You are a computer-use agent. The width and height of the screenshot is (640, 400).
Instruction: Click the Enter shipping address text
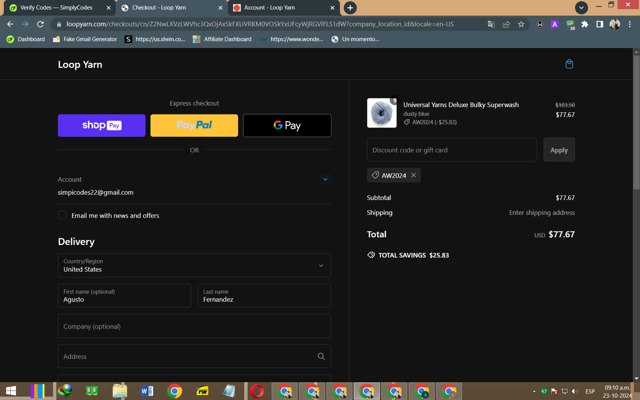pyautogui.click(x=542, y=212)
